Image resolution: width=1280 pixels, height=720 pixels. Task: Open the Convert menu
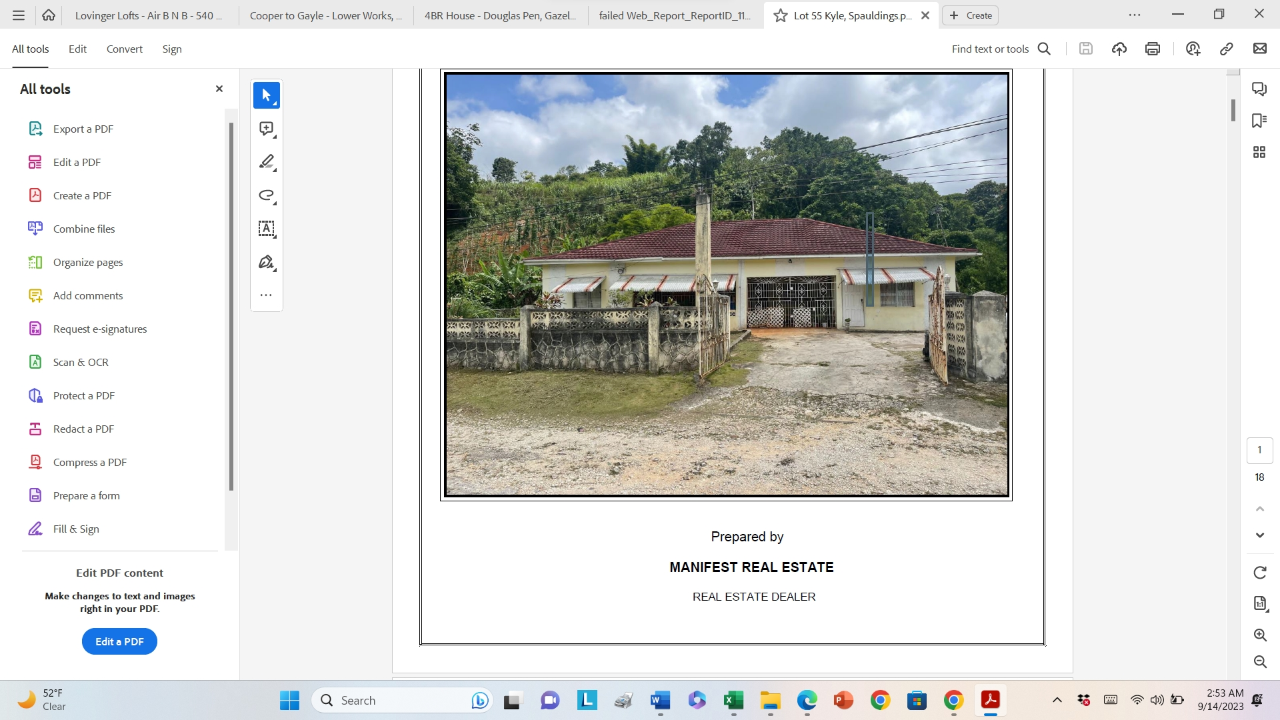point(124,49)
